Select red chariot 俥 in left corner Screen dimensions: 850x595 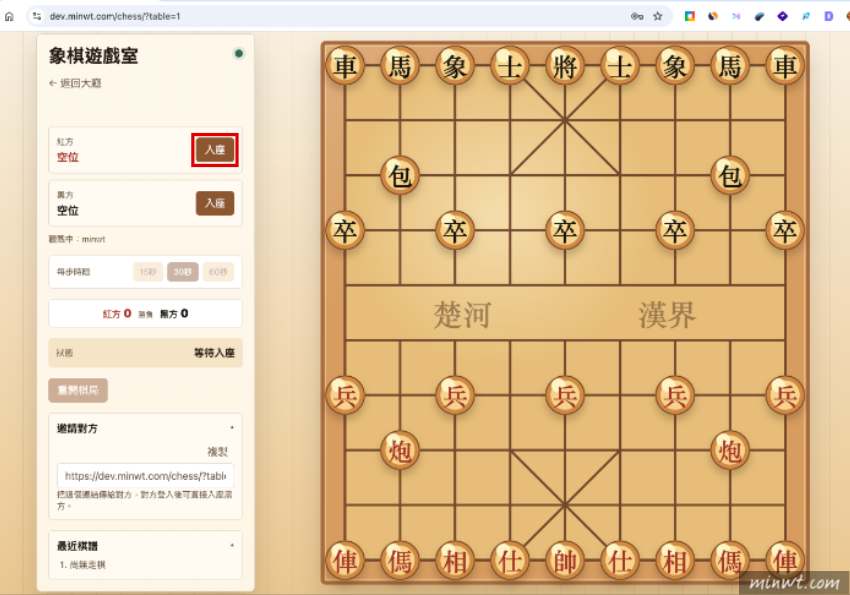click(x=345, y=560)
